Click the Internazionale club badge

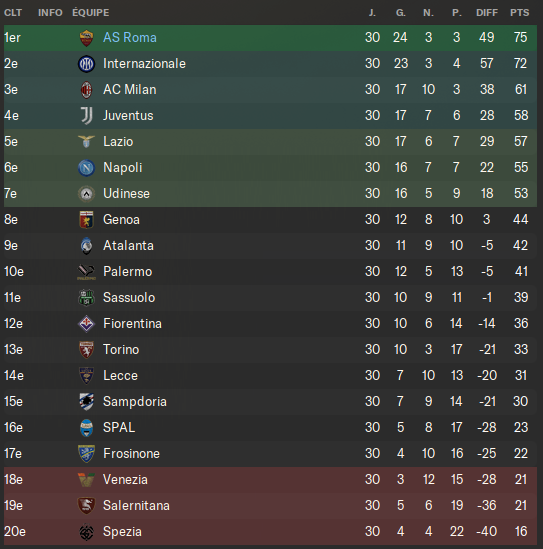tap(86, 64)
